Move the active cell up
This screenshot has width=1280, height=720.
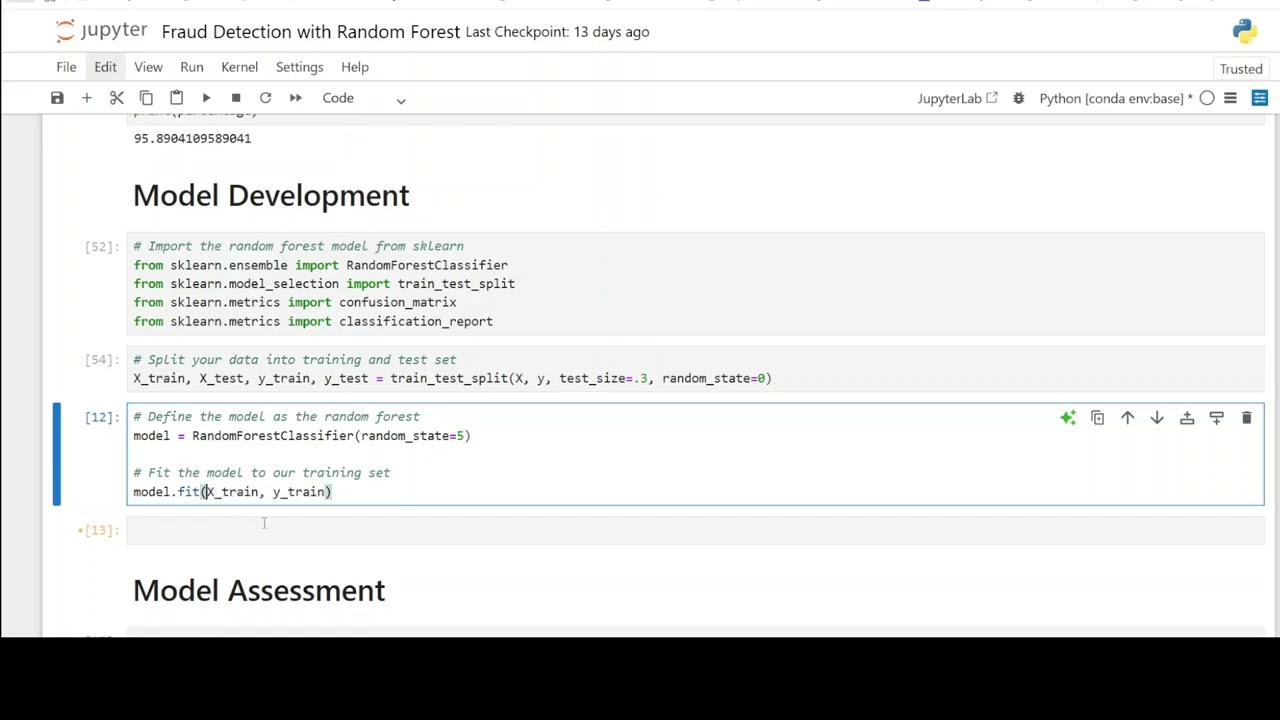pos(1127,418)
